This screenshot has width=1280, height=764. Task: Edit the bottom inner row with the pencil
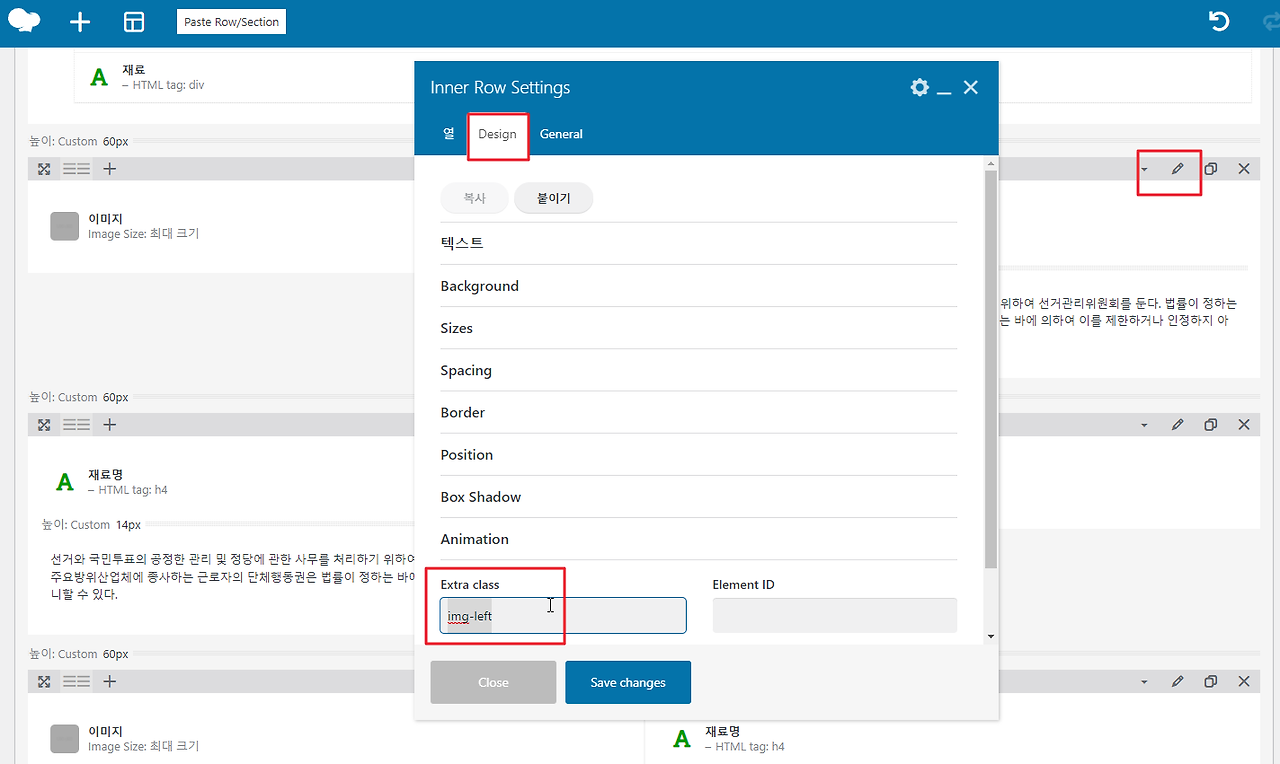pos(1177,682)
